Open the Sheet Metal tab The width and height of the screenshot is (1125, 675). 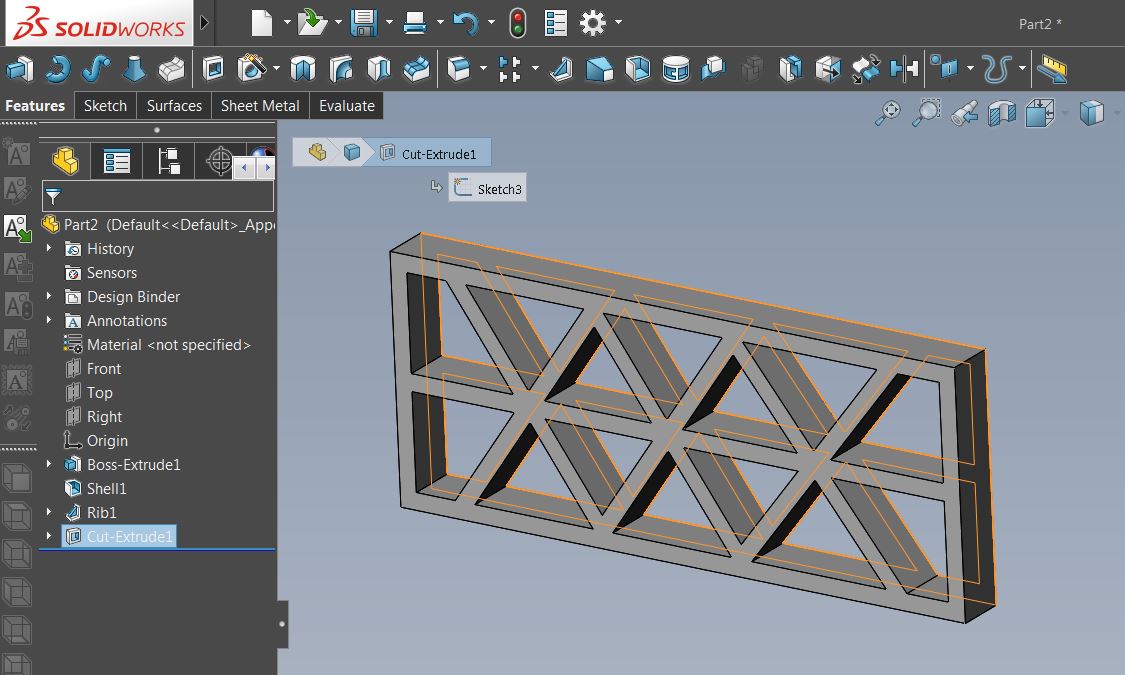click(260, 106)
